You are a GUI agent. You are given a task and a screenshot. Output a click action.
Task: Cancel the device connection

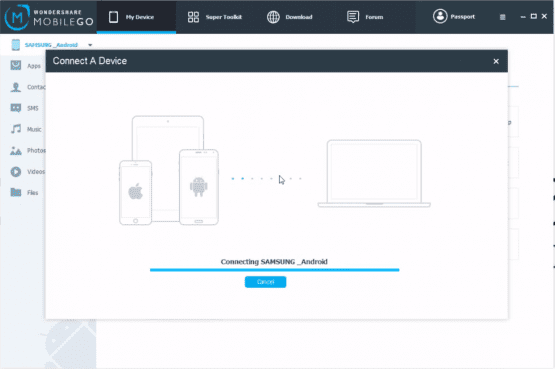pos(265,282)
